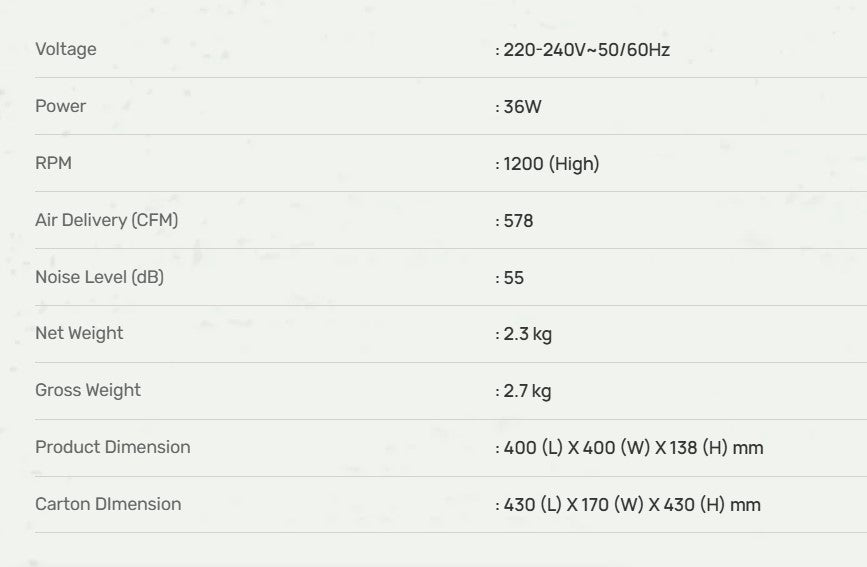Image resolution: width=867 pixels, height=567 pixels.
Task: Click the Gross Weight label
Action: 88,391
